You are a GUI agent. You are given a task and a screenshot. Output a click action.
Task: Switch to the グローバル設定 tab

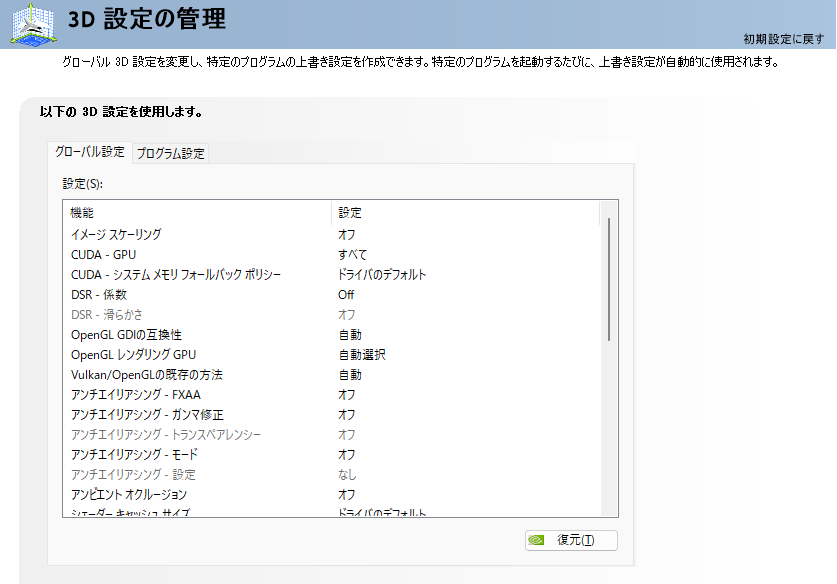tap(90, 152)
